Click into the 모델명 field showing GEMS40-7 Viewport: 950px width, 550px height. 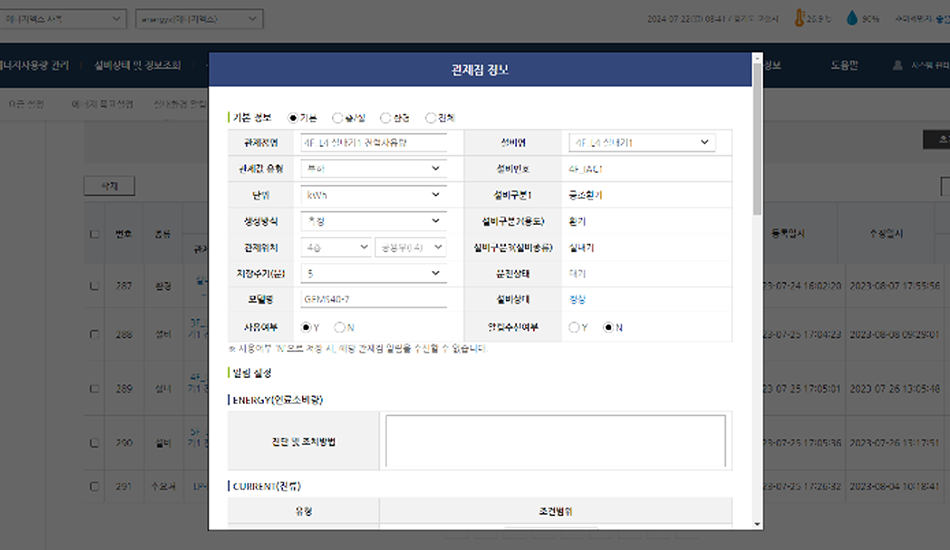[x=372, y=299]
